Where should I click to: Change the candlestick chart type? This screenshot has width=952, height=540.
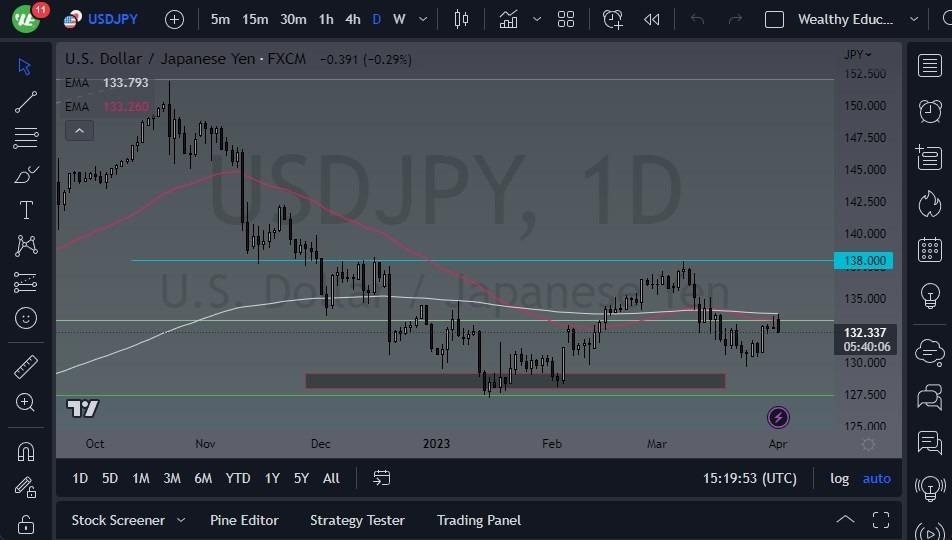[461, 19]
